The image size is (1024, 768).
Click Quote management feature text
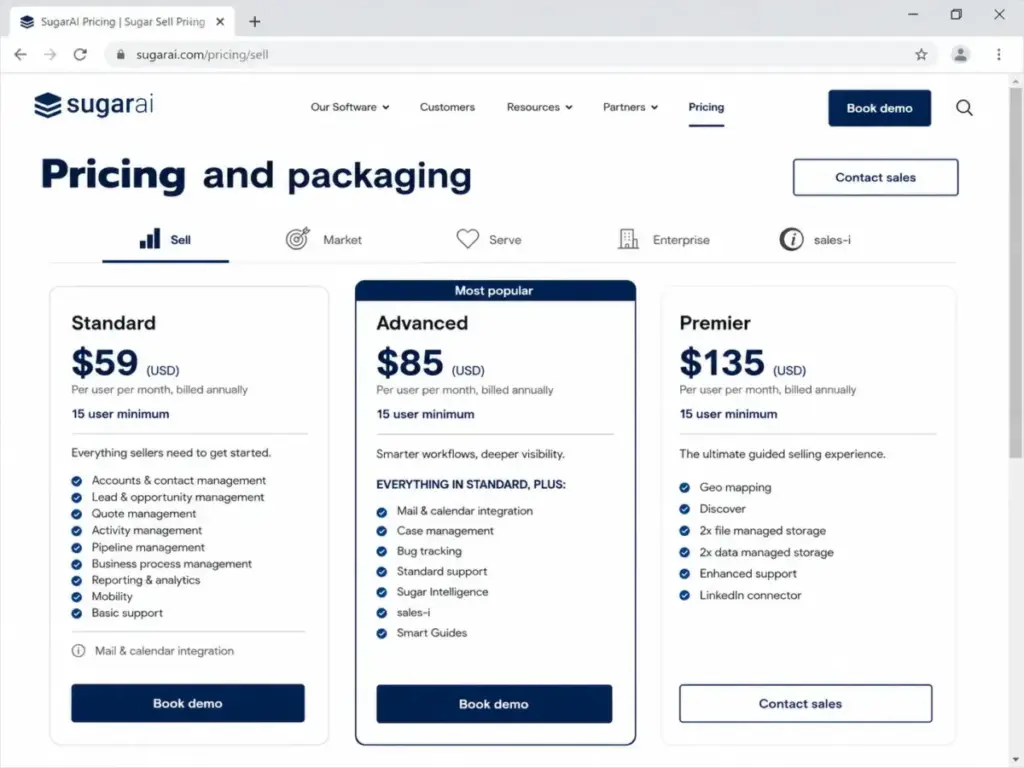[x=144, y=514]
